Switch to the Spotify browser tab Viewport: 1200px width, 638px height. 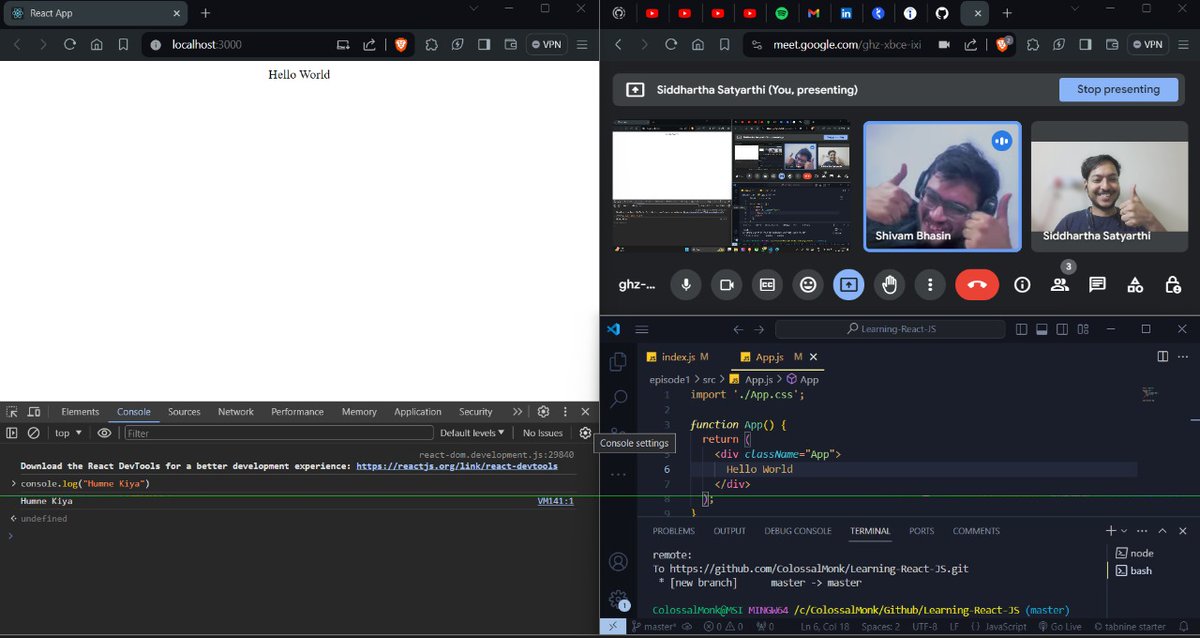[781, 13]
